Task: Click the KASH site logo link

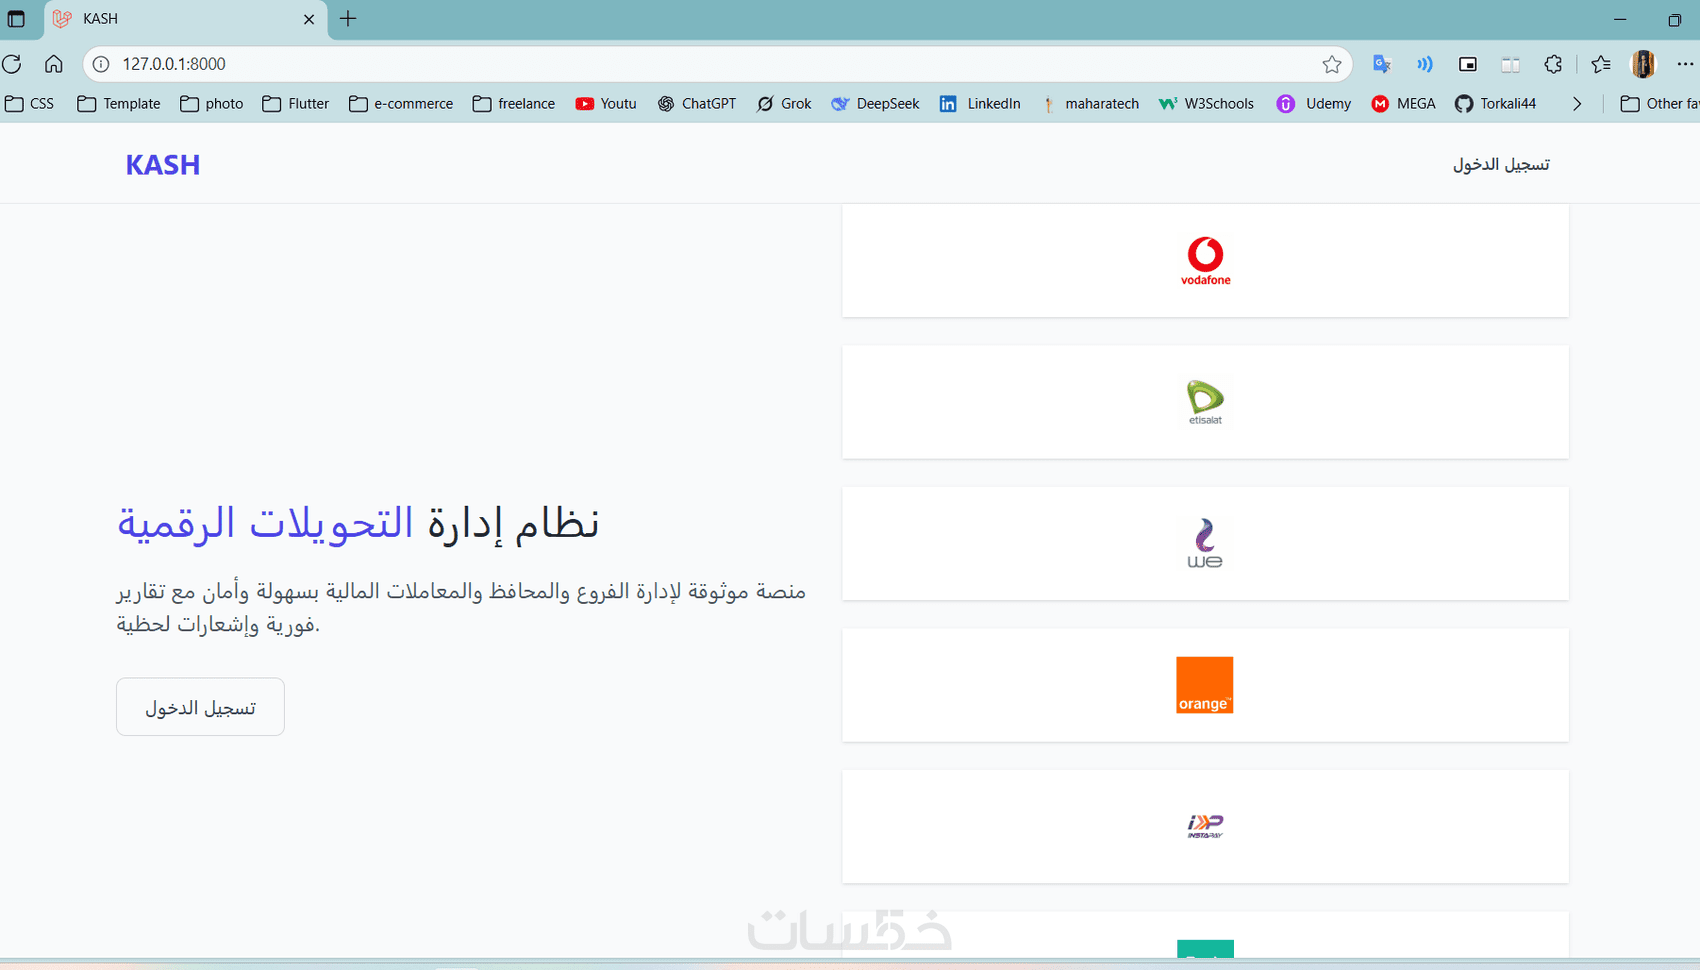Action: click(163, 165)
